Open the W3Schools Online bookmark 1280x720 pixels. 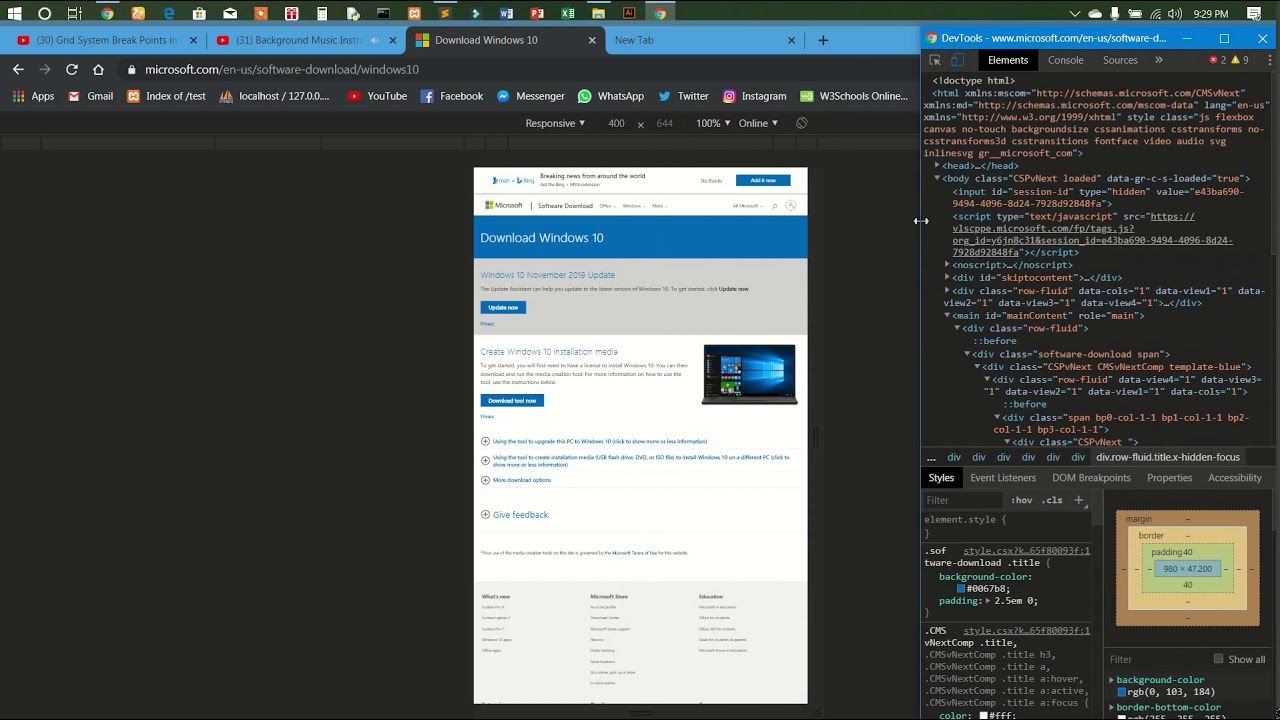click(x=854, y=96)
